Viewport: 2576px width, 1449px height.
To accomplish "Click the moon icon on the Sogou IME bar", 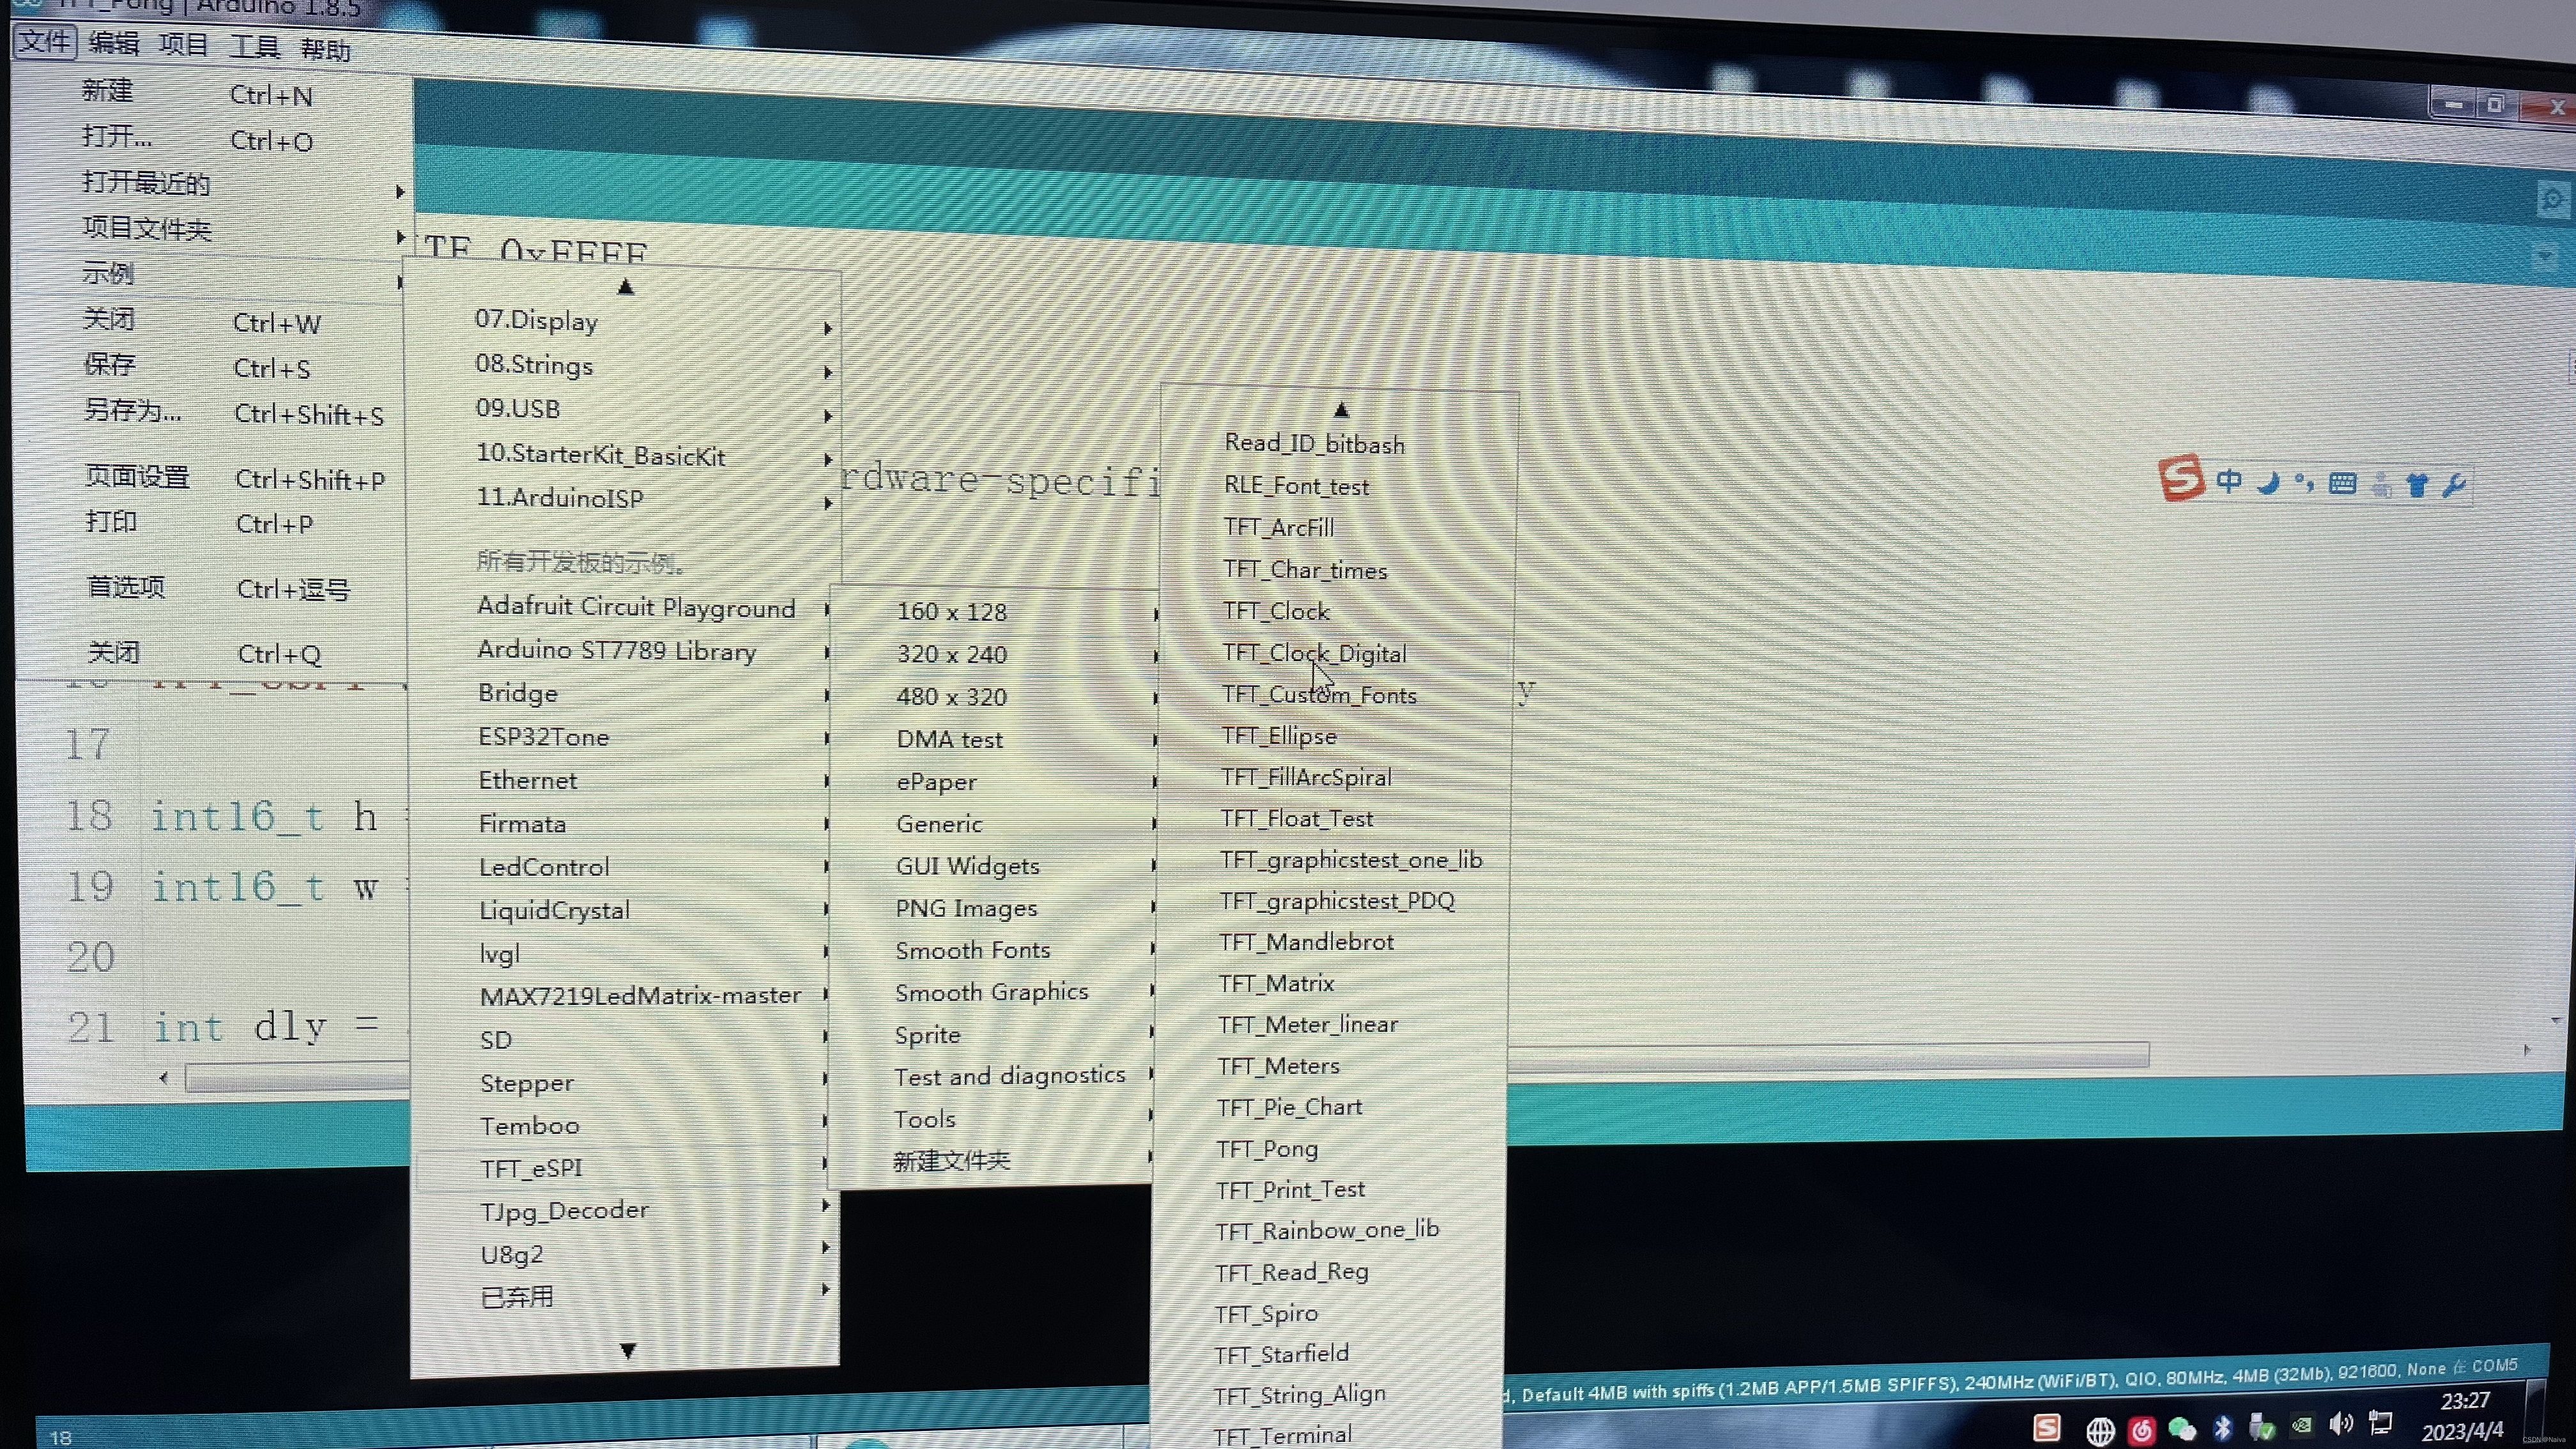I will (x=2268, y=483).
